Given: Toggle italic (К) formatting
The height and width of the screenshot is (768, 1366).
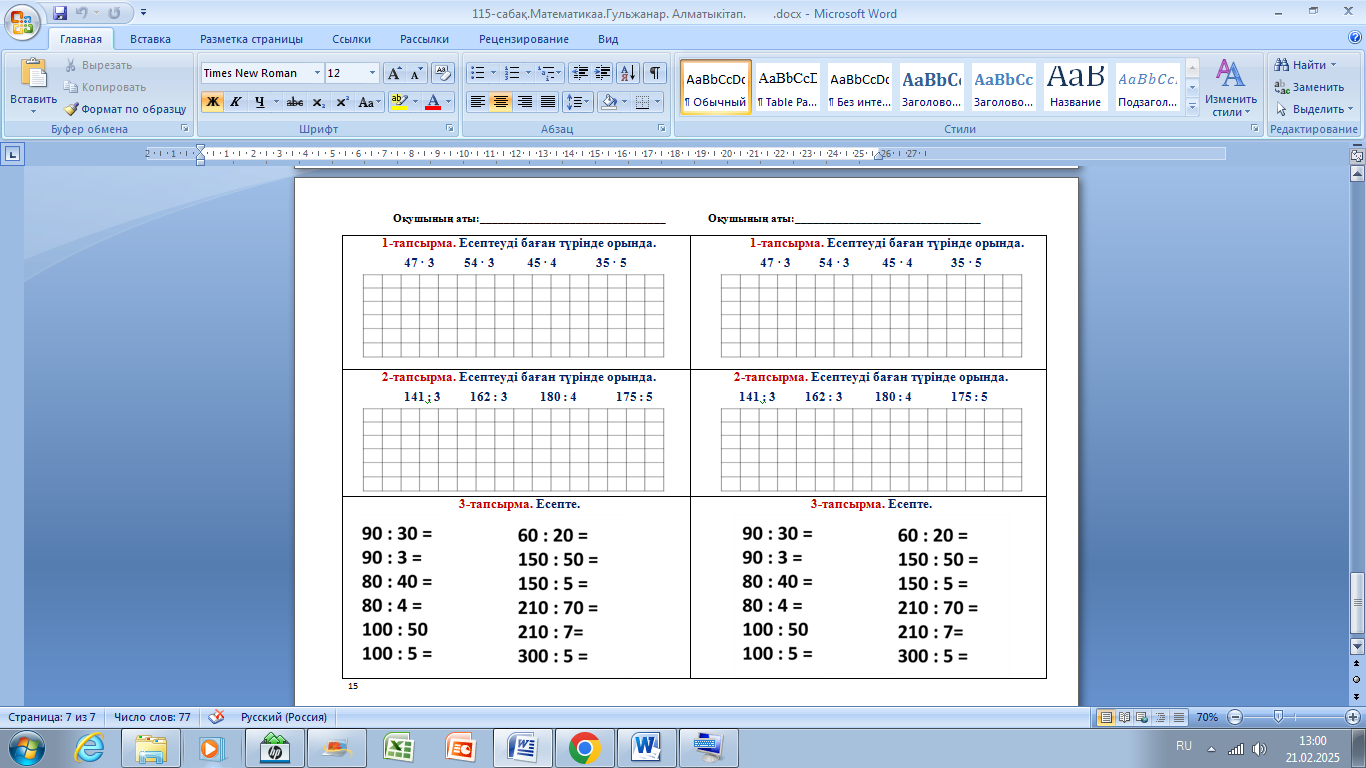Looking at the screenshot, I should (236, 102).
